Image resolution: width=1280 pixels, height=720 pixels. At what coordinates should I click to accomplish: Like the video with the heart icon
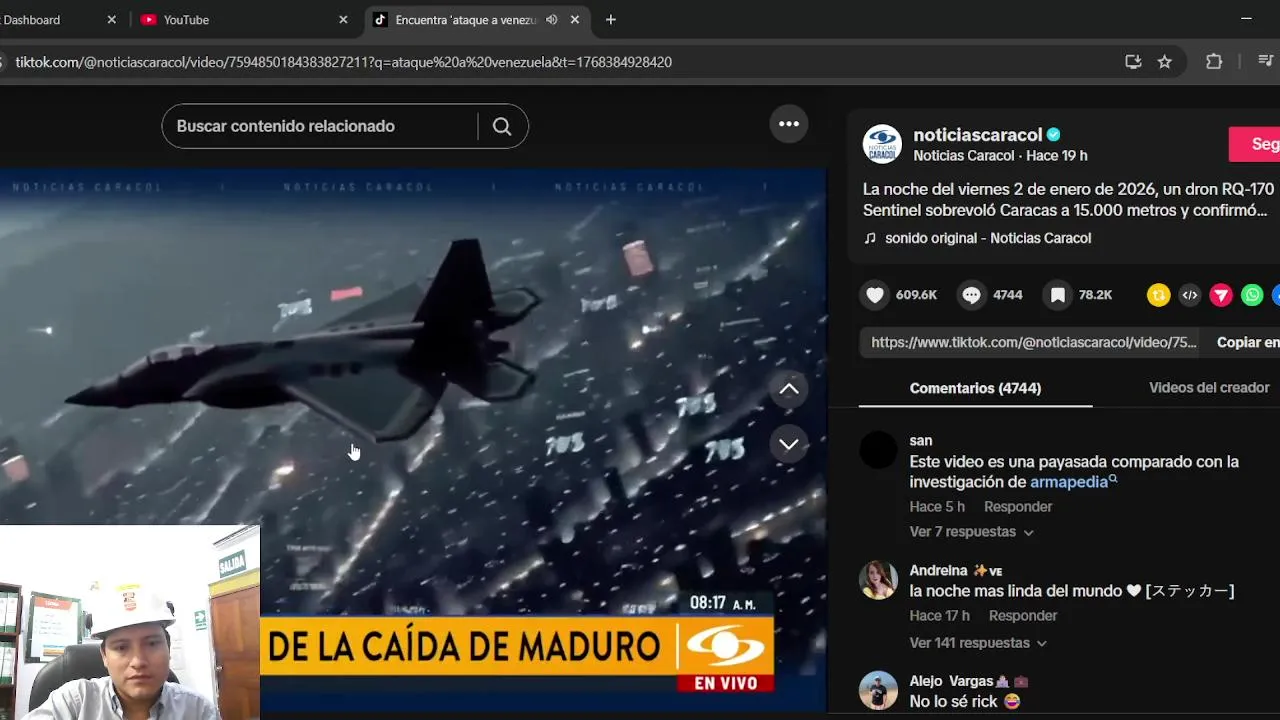[875, 295]
